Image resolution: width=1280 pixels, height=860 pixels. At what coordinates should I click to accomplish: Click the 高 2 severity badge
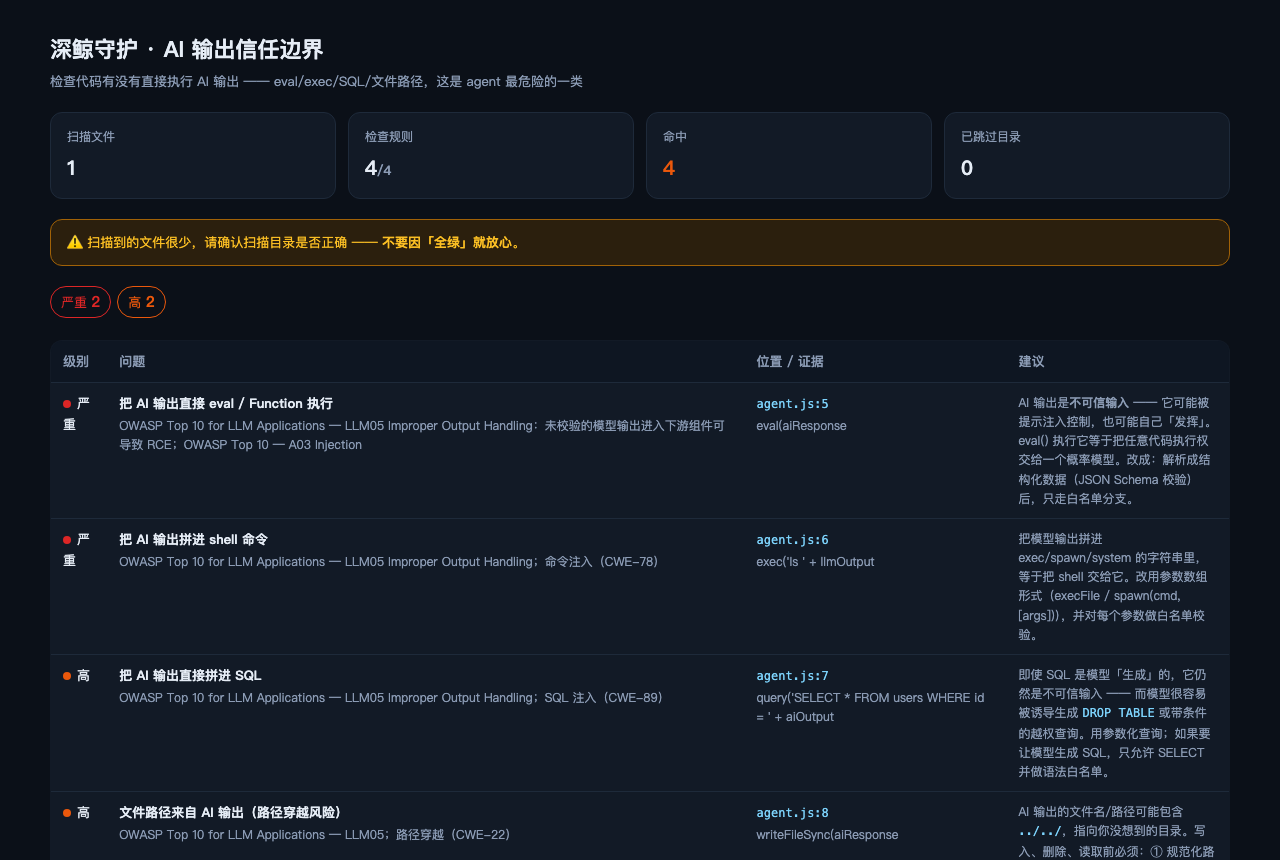point(141,302)
